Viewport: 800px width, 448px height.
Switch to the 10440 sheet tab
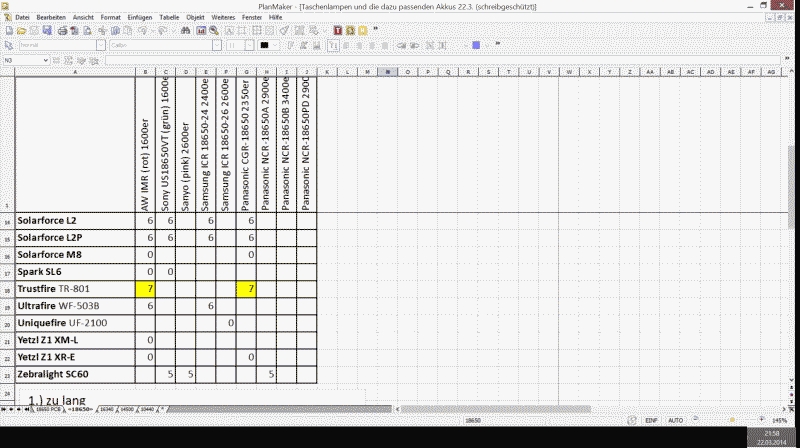[147, 409]
